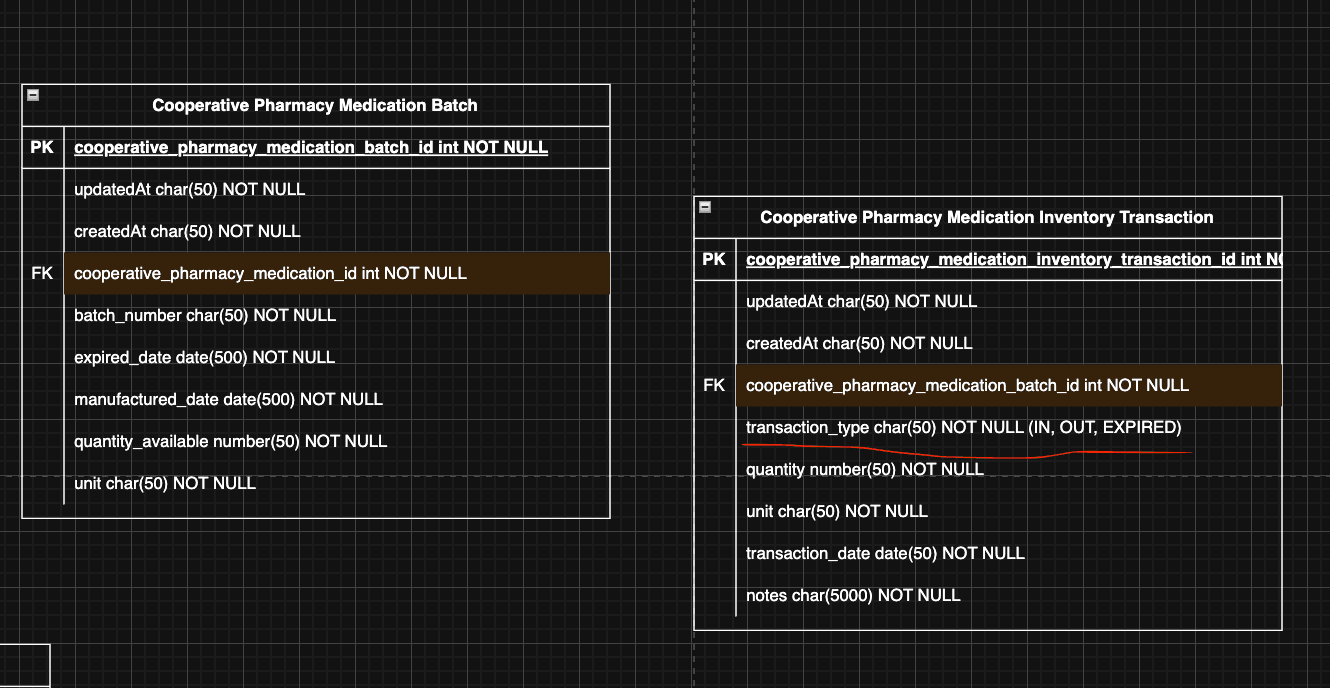Click the manufactured_date date(500) field
Image resolution: width=1330 pixels, height=688 pixels.
click(228, 399)
